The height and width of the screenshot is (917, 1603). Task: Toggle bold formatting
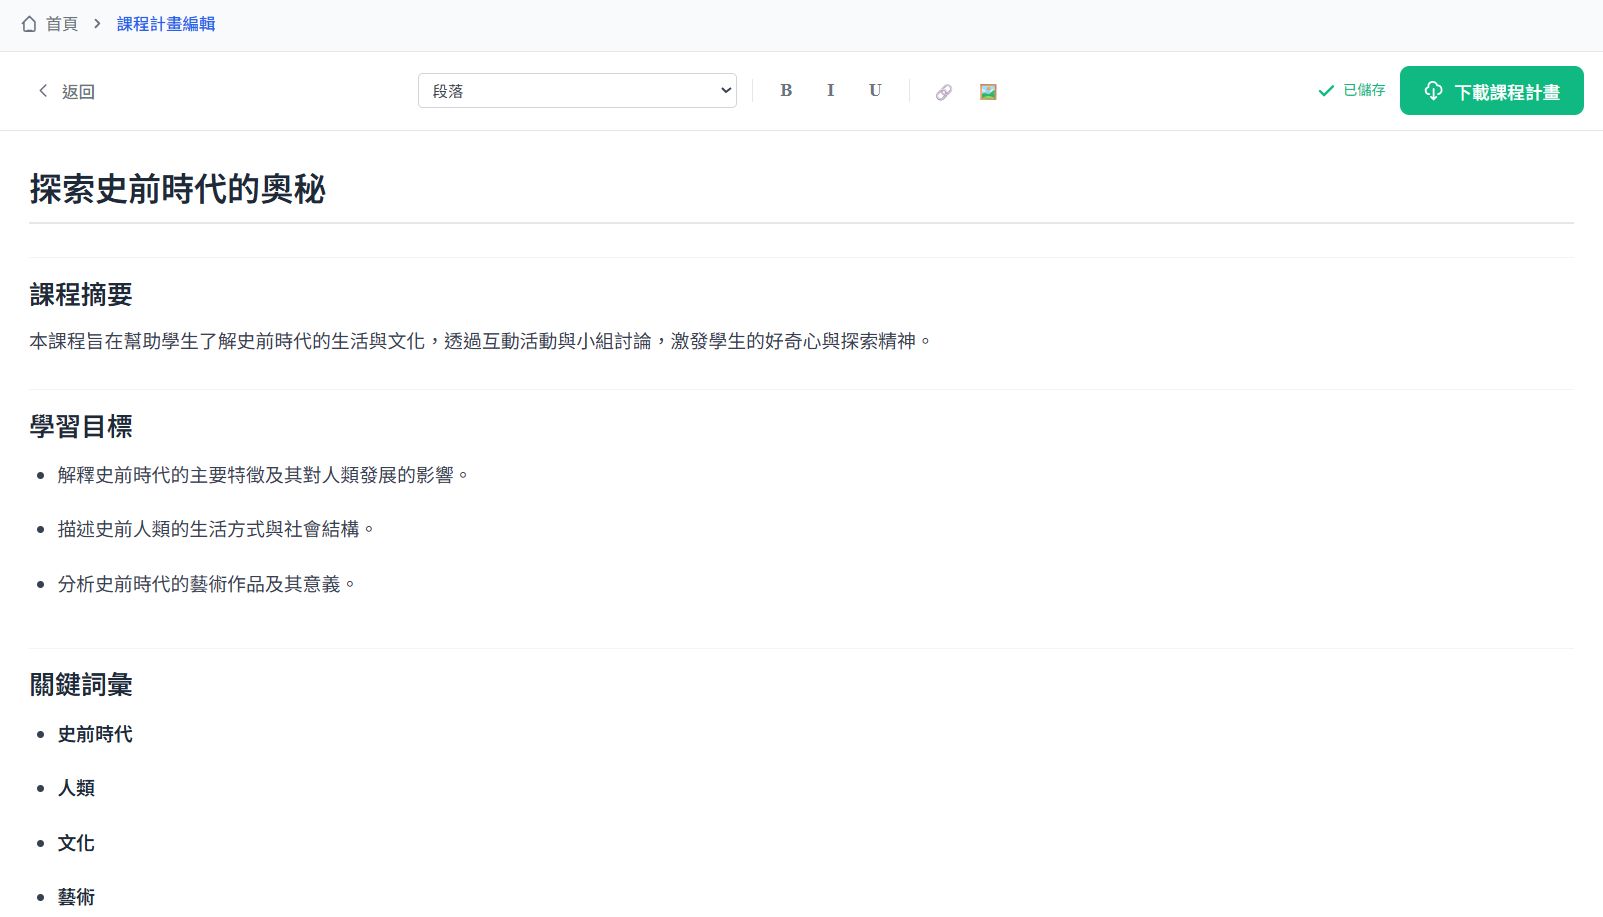point(786,91)
